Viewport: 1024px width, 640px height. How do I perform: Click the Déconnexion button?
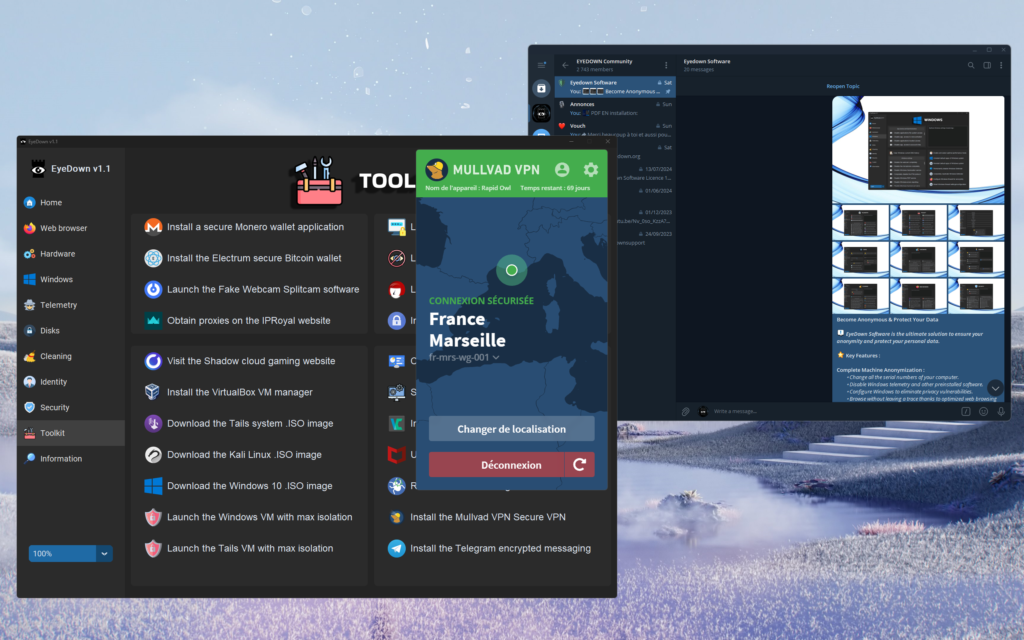pyautogui.click(x=497, y=465)
